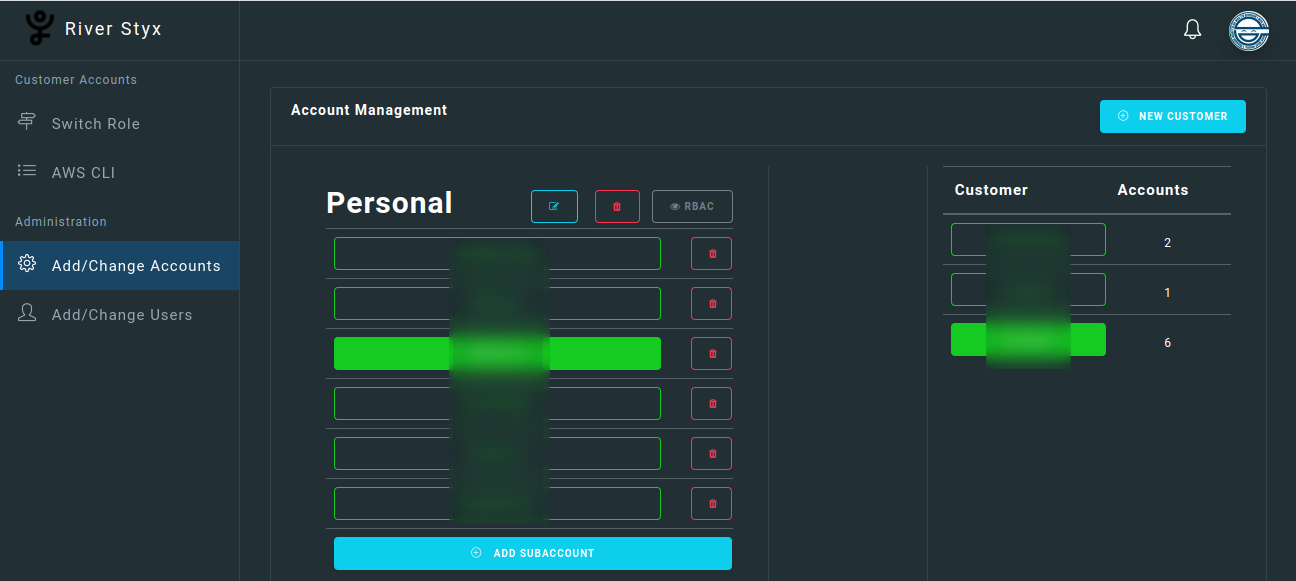The height and width of the screenshot is (581, 1296).
Task: Click the notification bell icon
Action: coord(1192,29)
